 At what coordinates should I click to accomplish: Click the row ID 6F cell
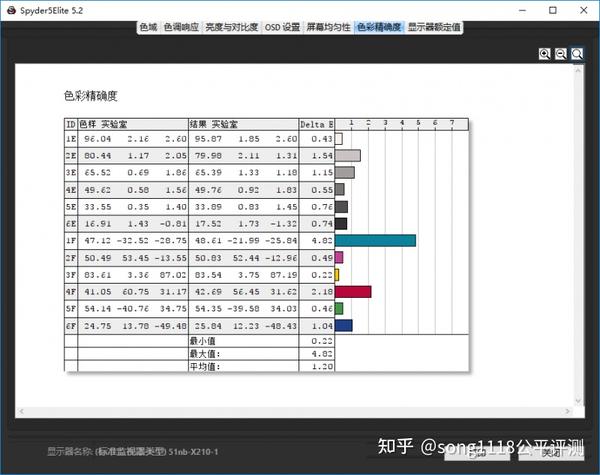pyautogui.click(x=71, y=326)
